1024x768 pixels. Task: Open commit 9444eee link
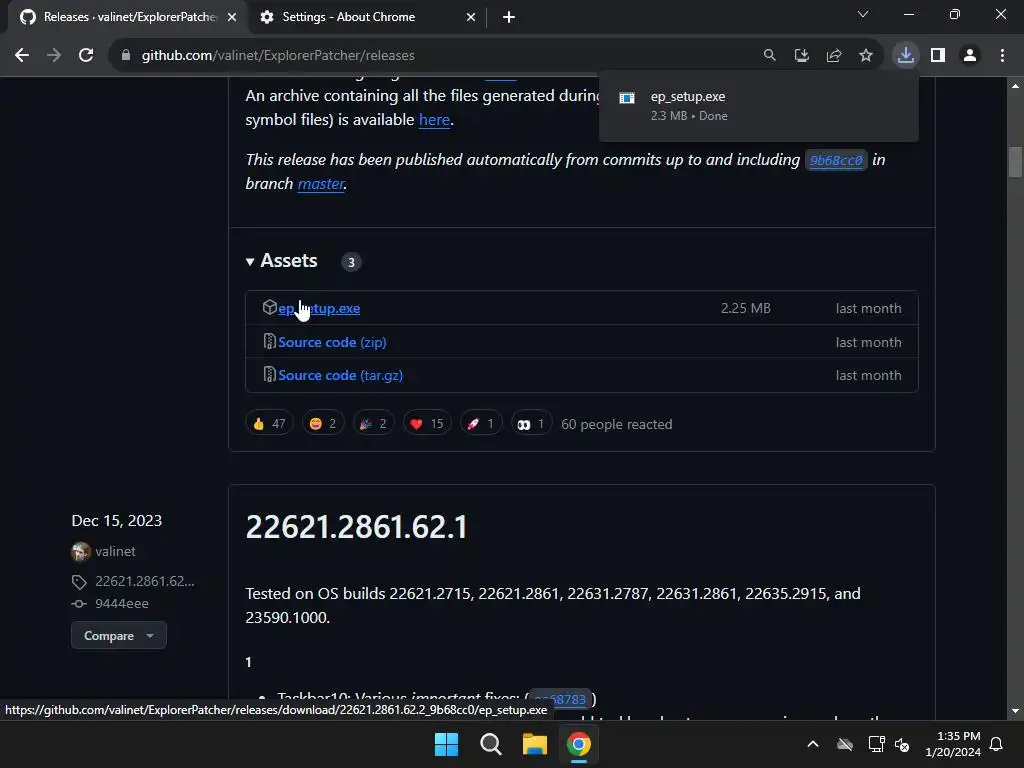[121, 603]
